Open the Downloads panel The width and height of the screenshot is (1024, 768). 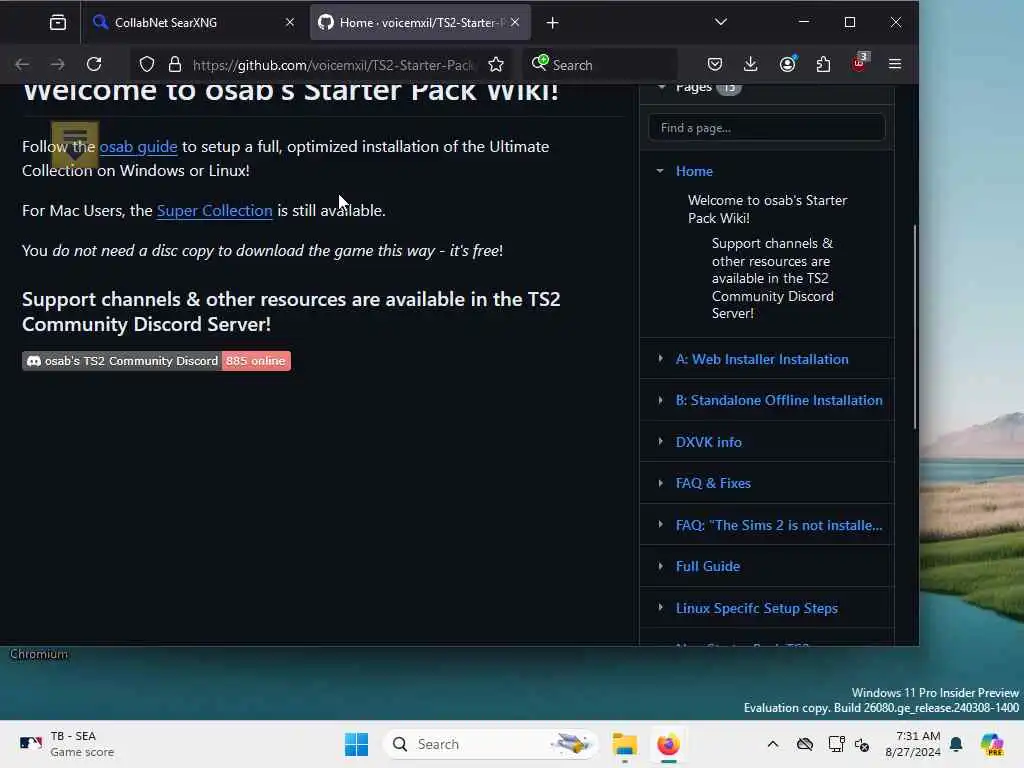click(x=751, y=64)
